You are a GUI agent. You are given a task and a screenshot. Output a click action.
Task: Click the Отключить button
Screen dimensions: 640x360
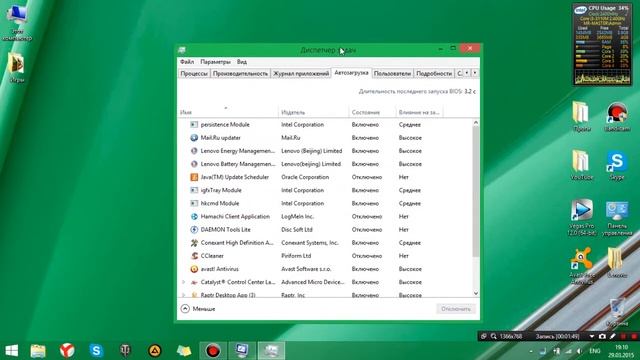point(456,309)
